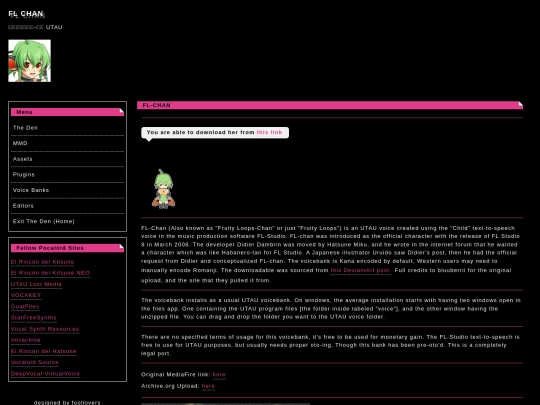Select Exit The Den (Home)

point(43,221)
